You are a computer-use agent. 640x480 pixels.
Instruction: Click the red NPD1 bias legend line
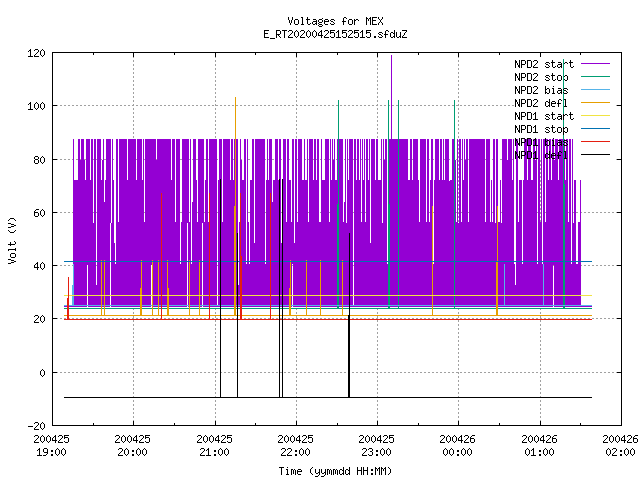[595, 142]
